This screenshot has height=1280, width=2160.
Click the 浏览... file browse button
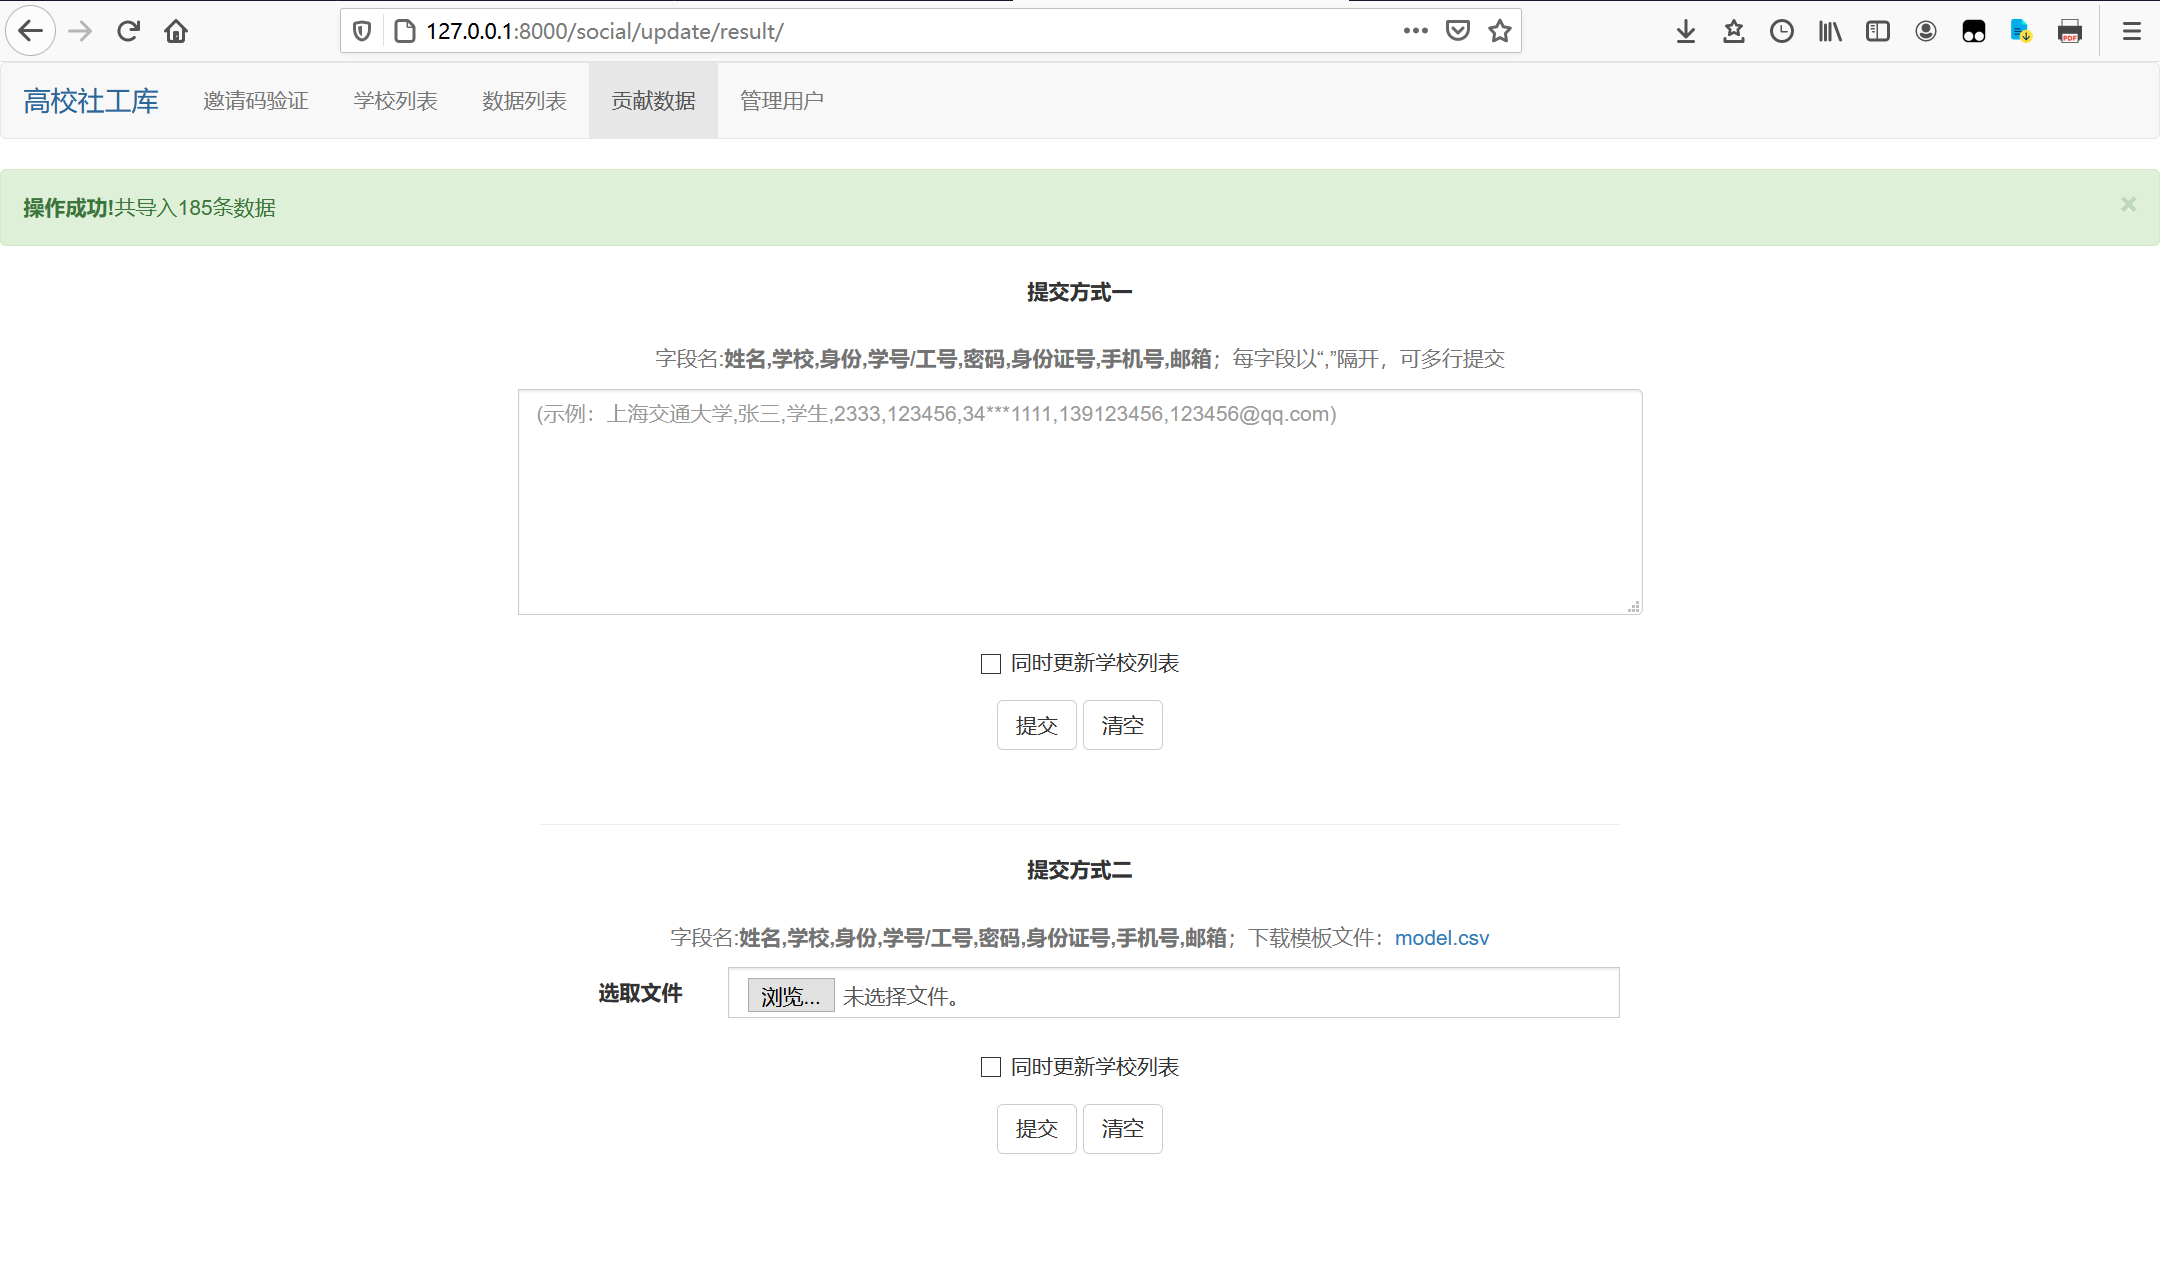790,996
